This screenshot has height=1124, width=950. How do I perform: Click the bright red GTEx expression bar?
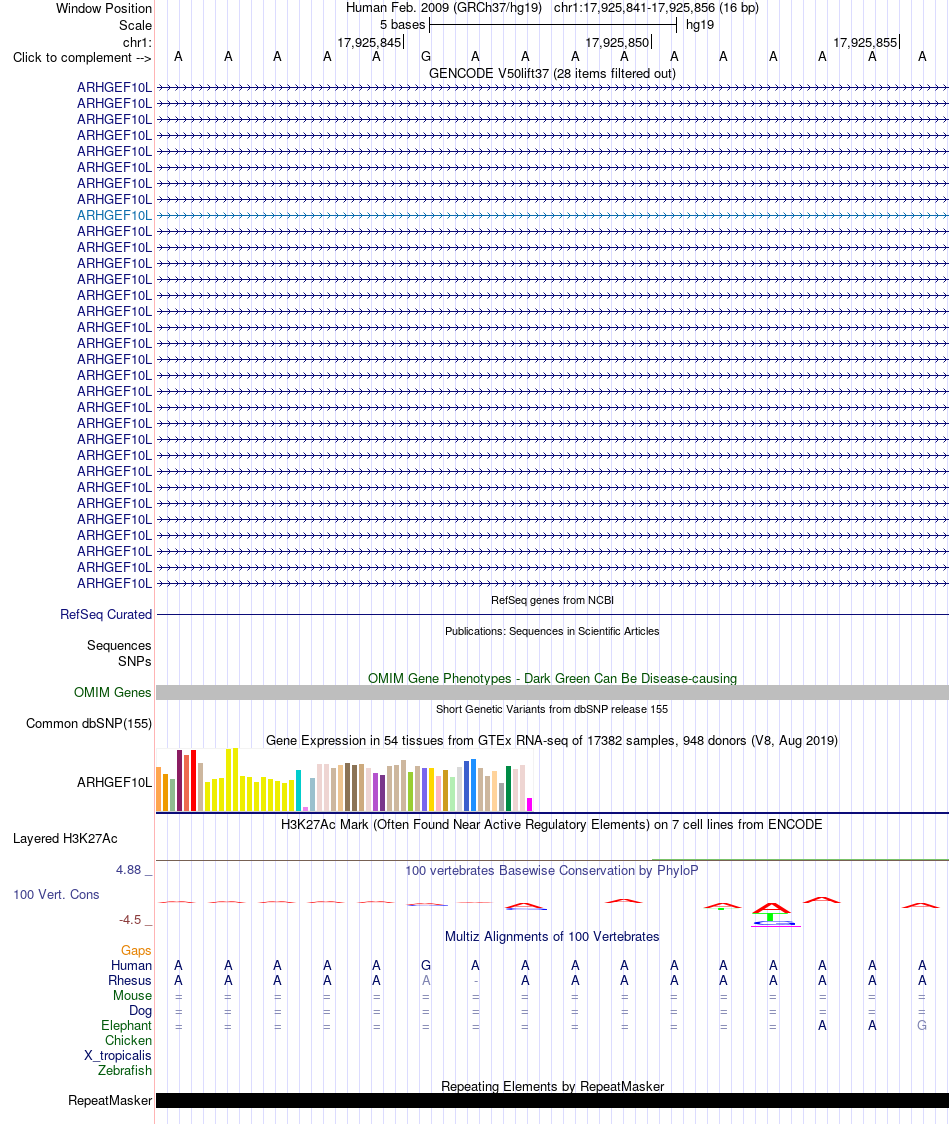pos(194,781)
